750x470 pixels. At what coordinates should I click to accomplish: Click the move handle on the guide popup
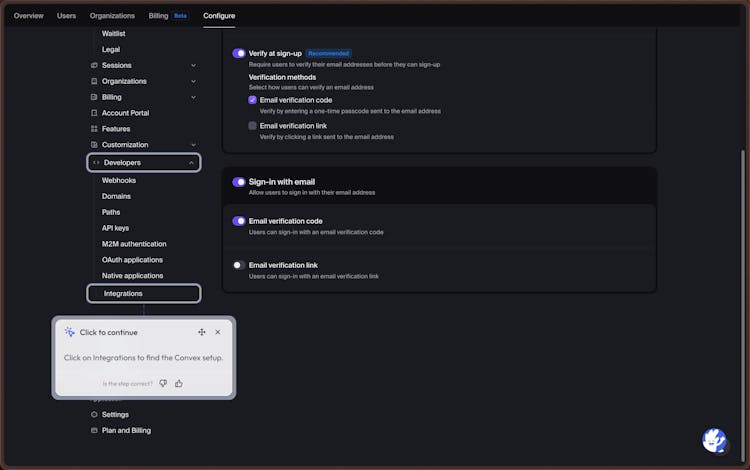coord(202,332)
